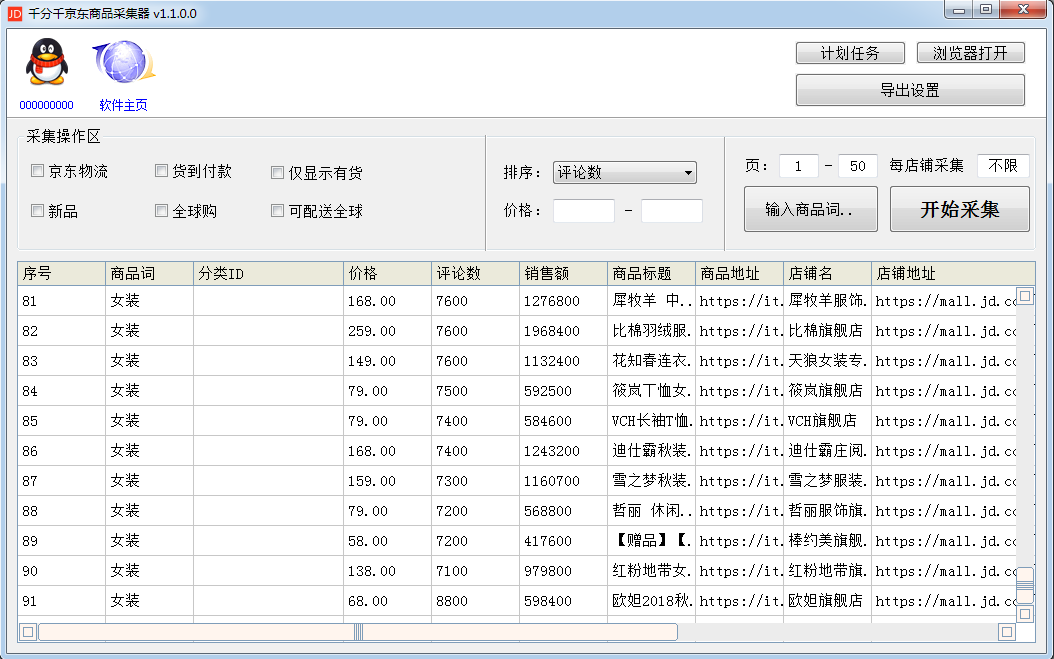Click sales value 1968400

click(564, 331)
